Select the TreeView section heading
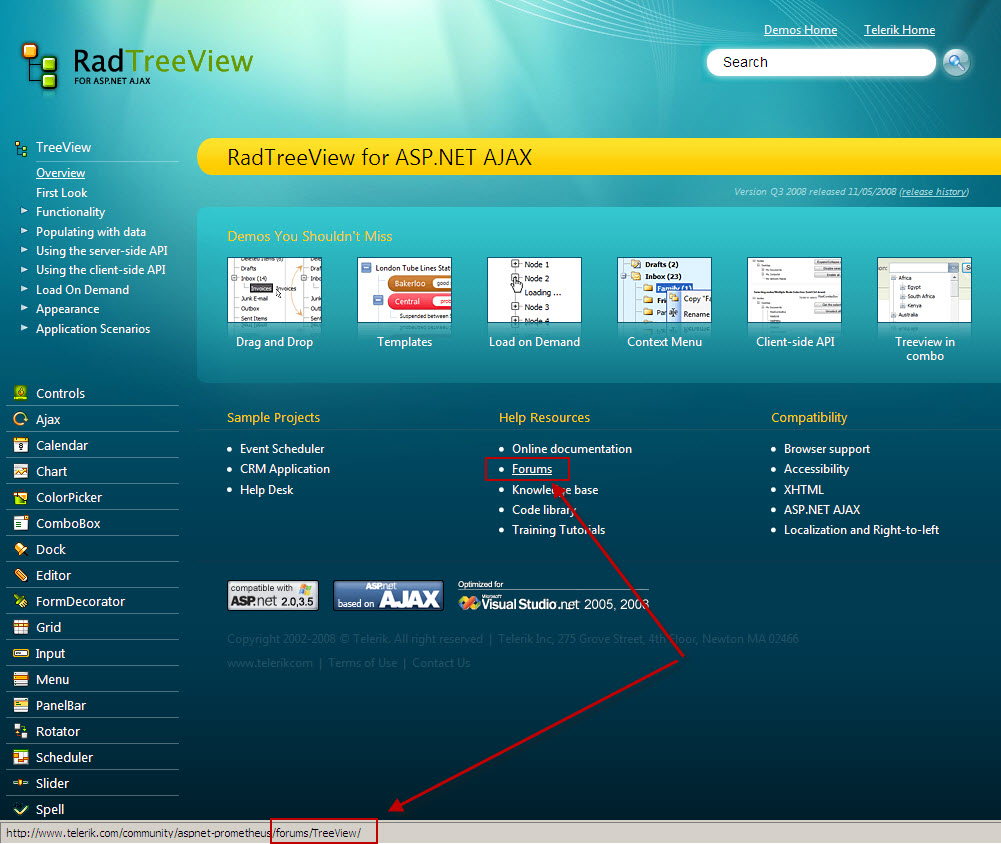The image size is (1001, 844). pyautogui.click(x=63, y=147)
